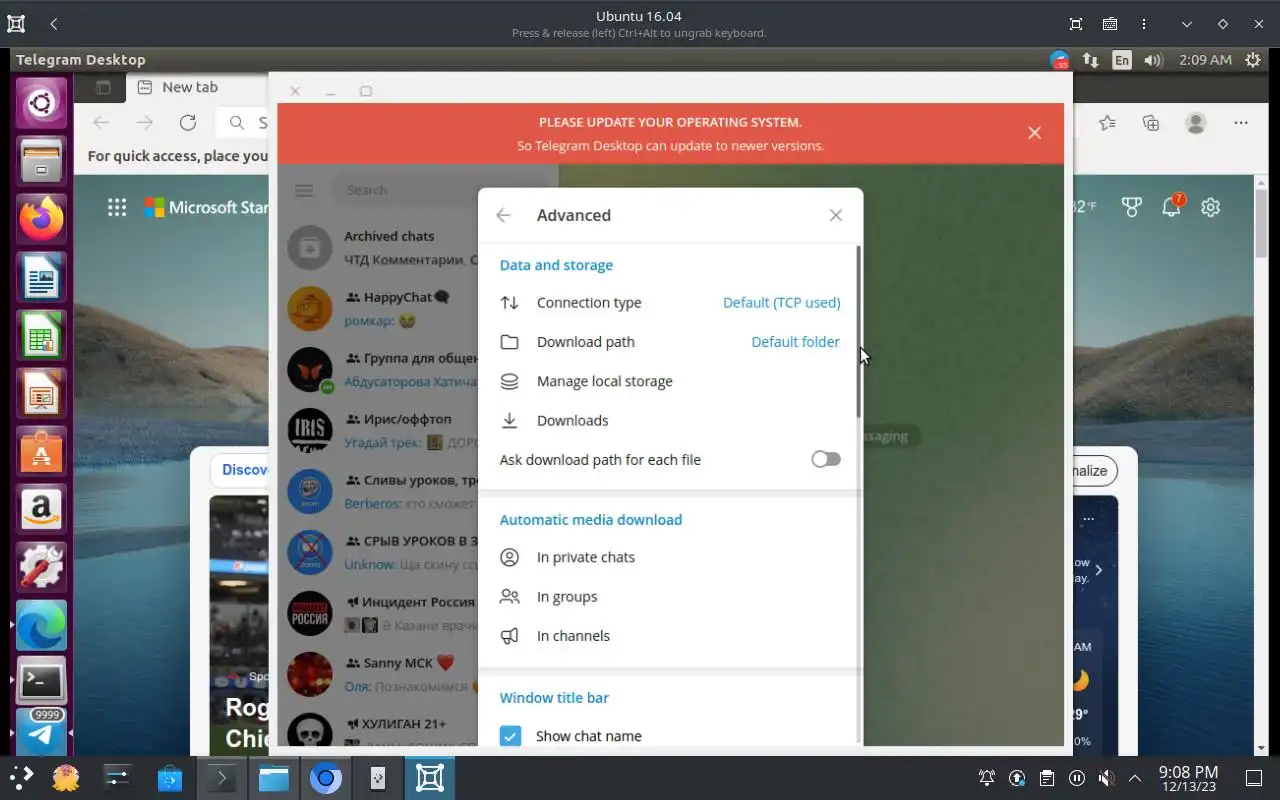This screenshot has height=800, width=1280.
Task: Dismiss the update OS red banner
Action: click(1034, 133)
